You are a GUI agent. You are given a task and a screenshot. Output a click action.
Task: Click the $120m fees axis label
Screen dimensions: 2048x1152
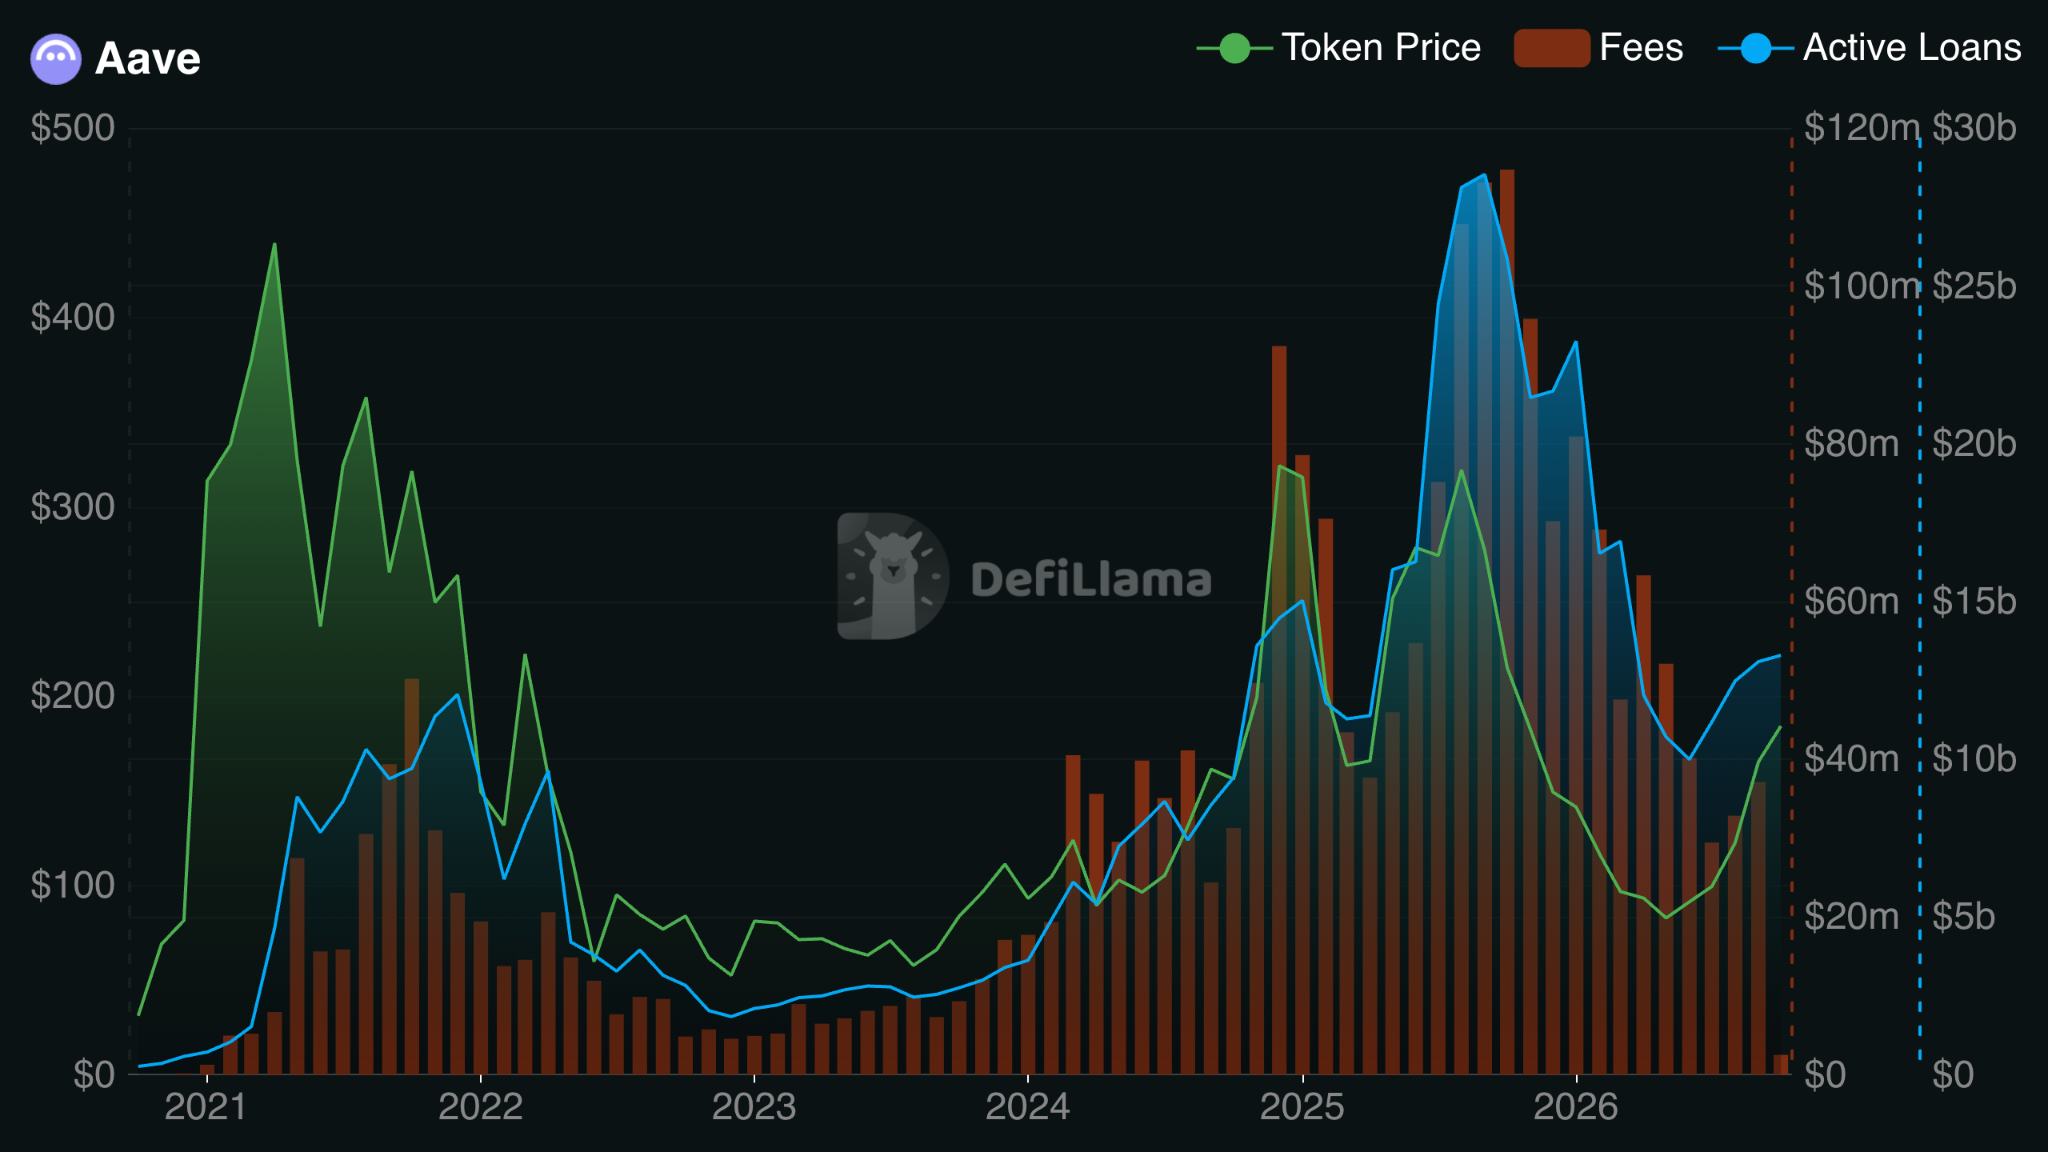[1860, 128]
